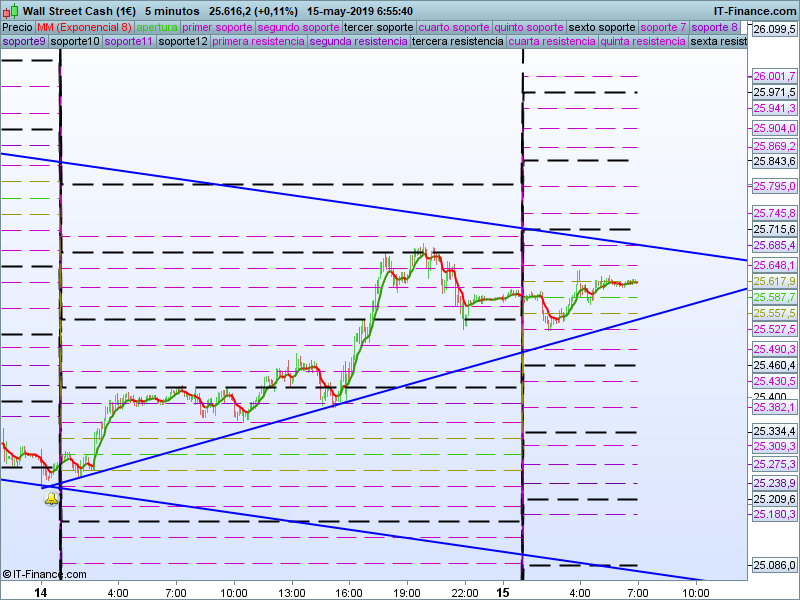The image size is (800, 600).
Task: Click the Wall Street Cash (1€) title
Action: click(79, 11)
